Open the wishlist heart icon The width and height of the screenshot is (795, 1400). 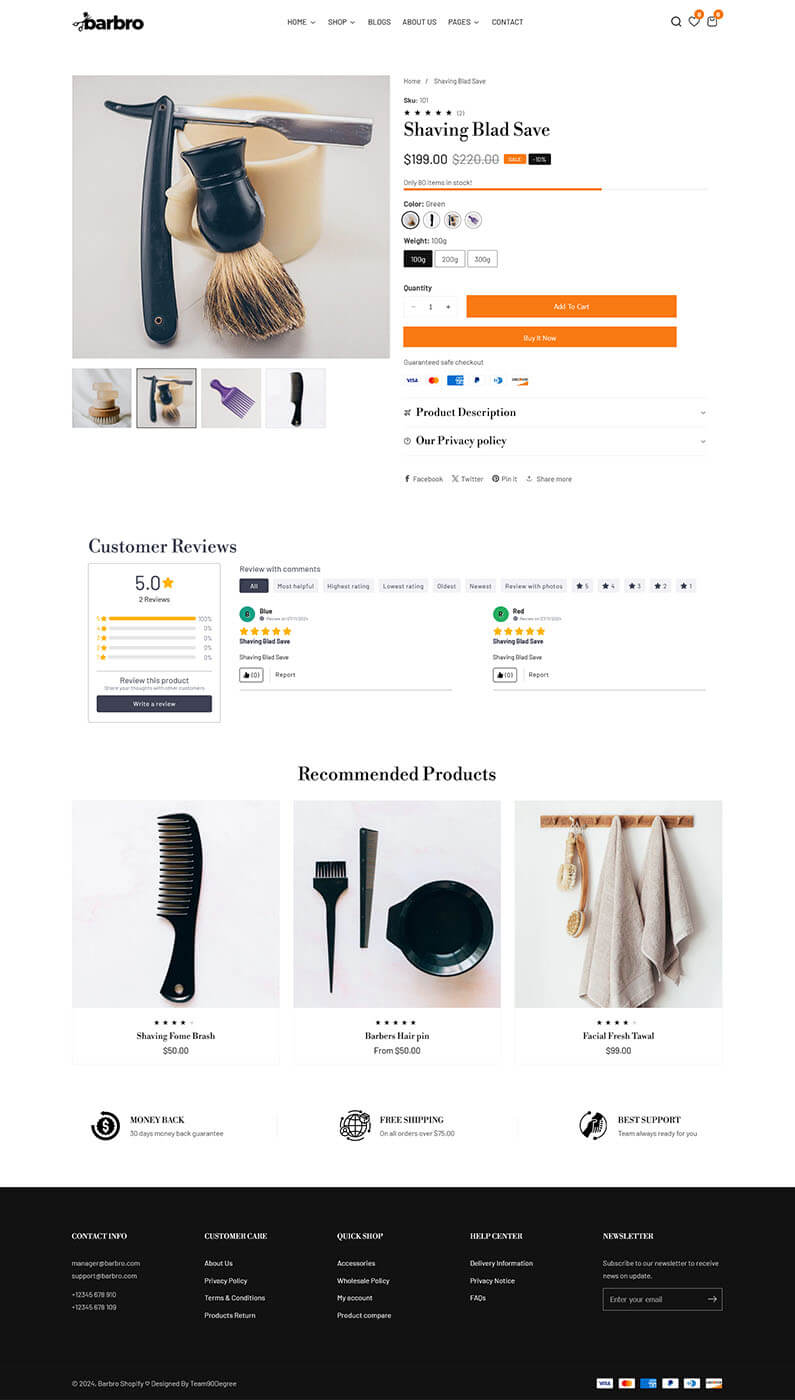[x=694, y=22]
